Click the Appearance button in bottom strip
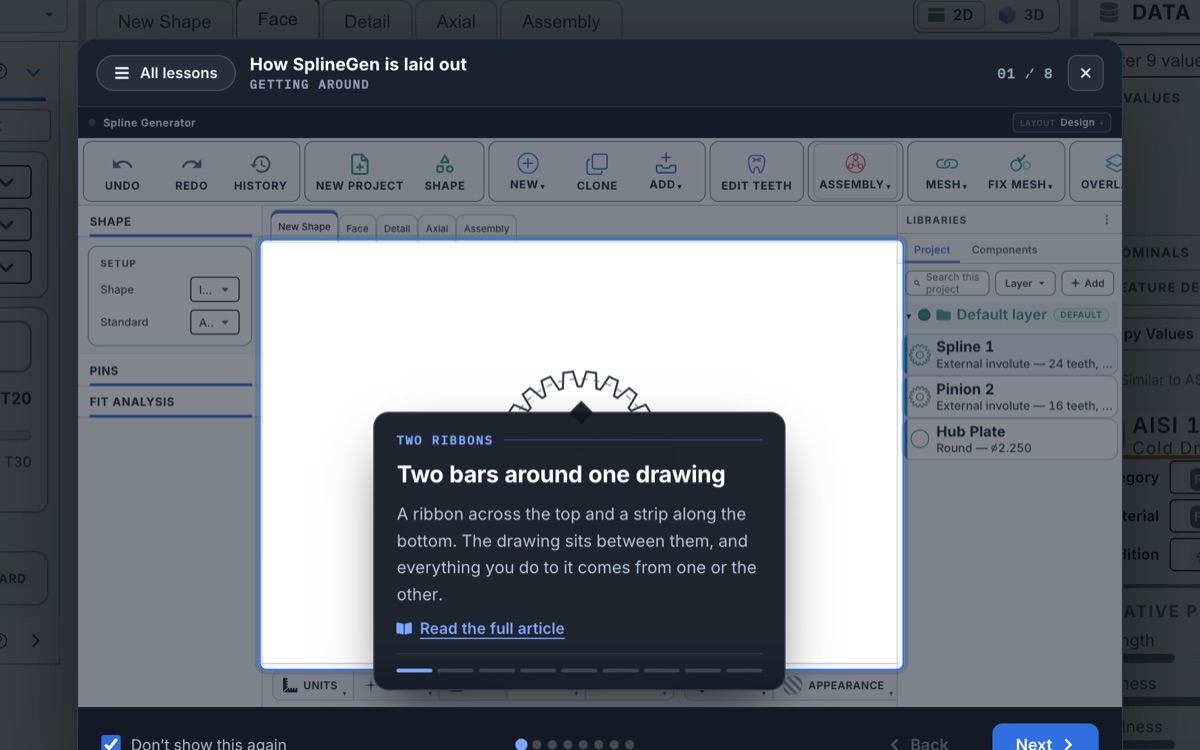This screenshot has height=750, width=1200. 836,685
